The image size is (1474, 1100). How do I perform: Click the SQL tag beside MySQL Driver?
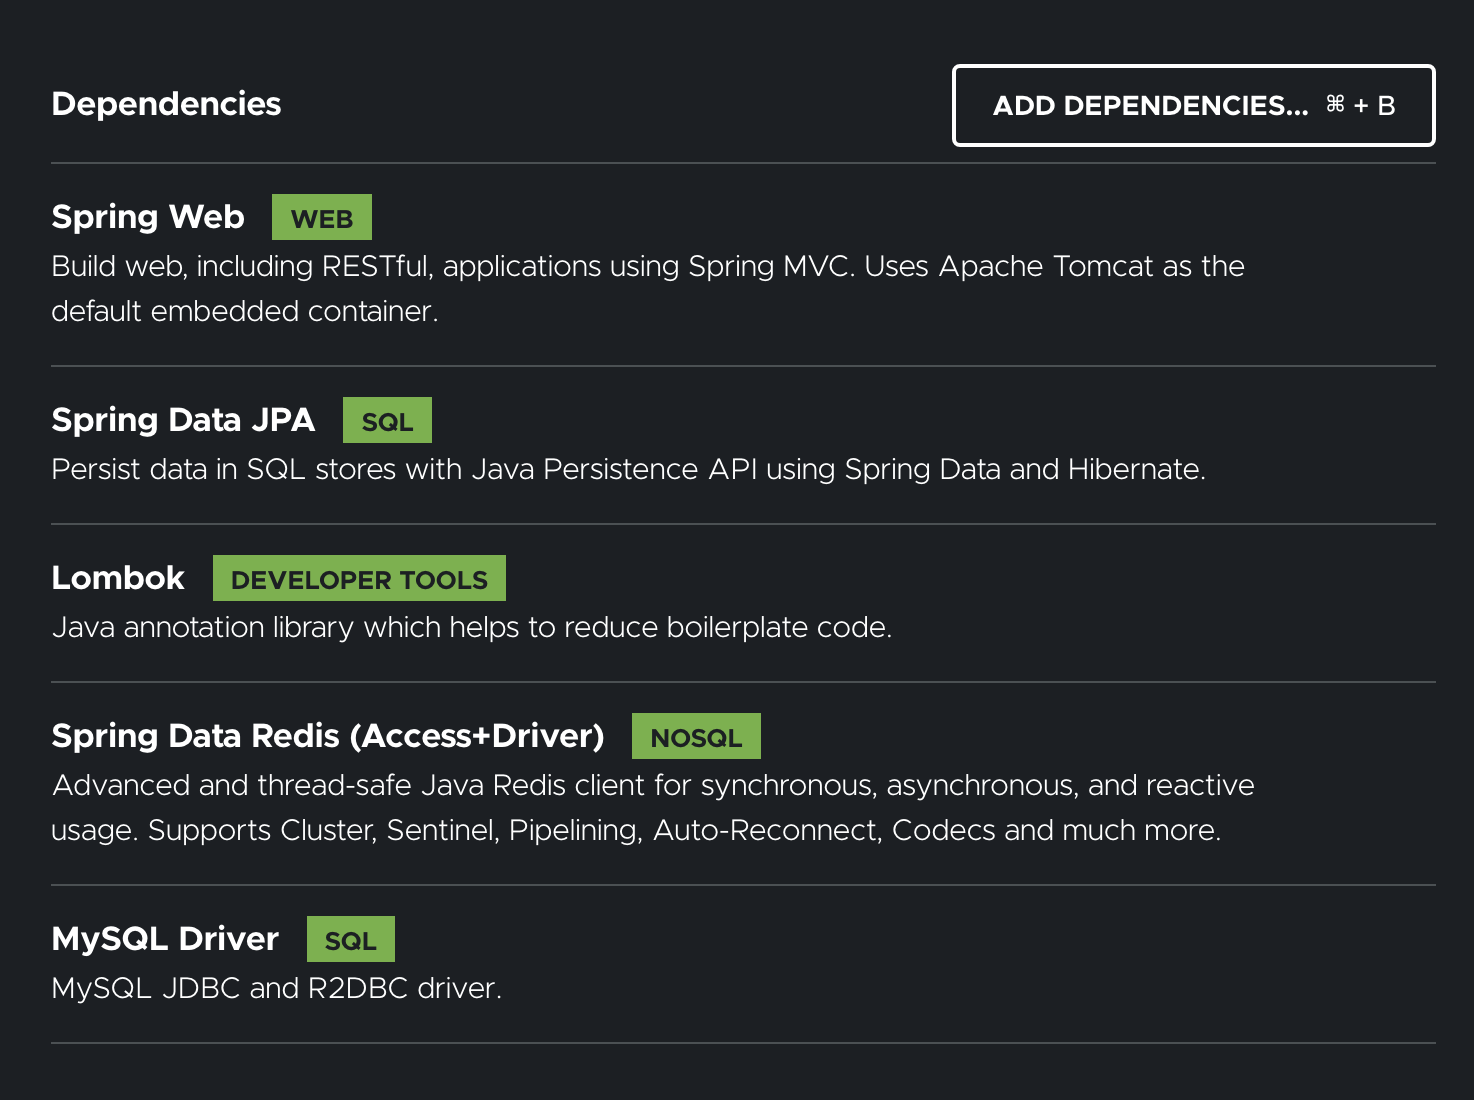click(x=351, y=940)
